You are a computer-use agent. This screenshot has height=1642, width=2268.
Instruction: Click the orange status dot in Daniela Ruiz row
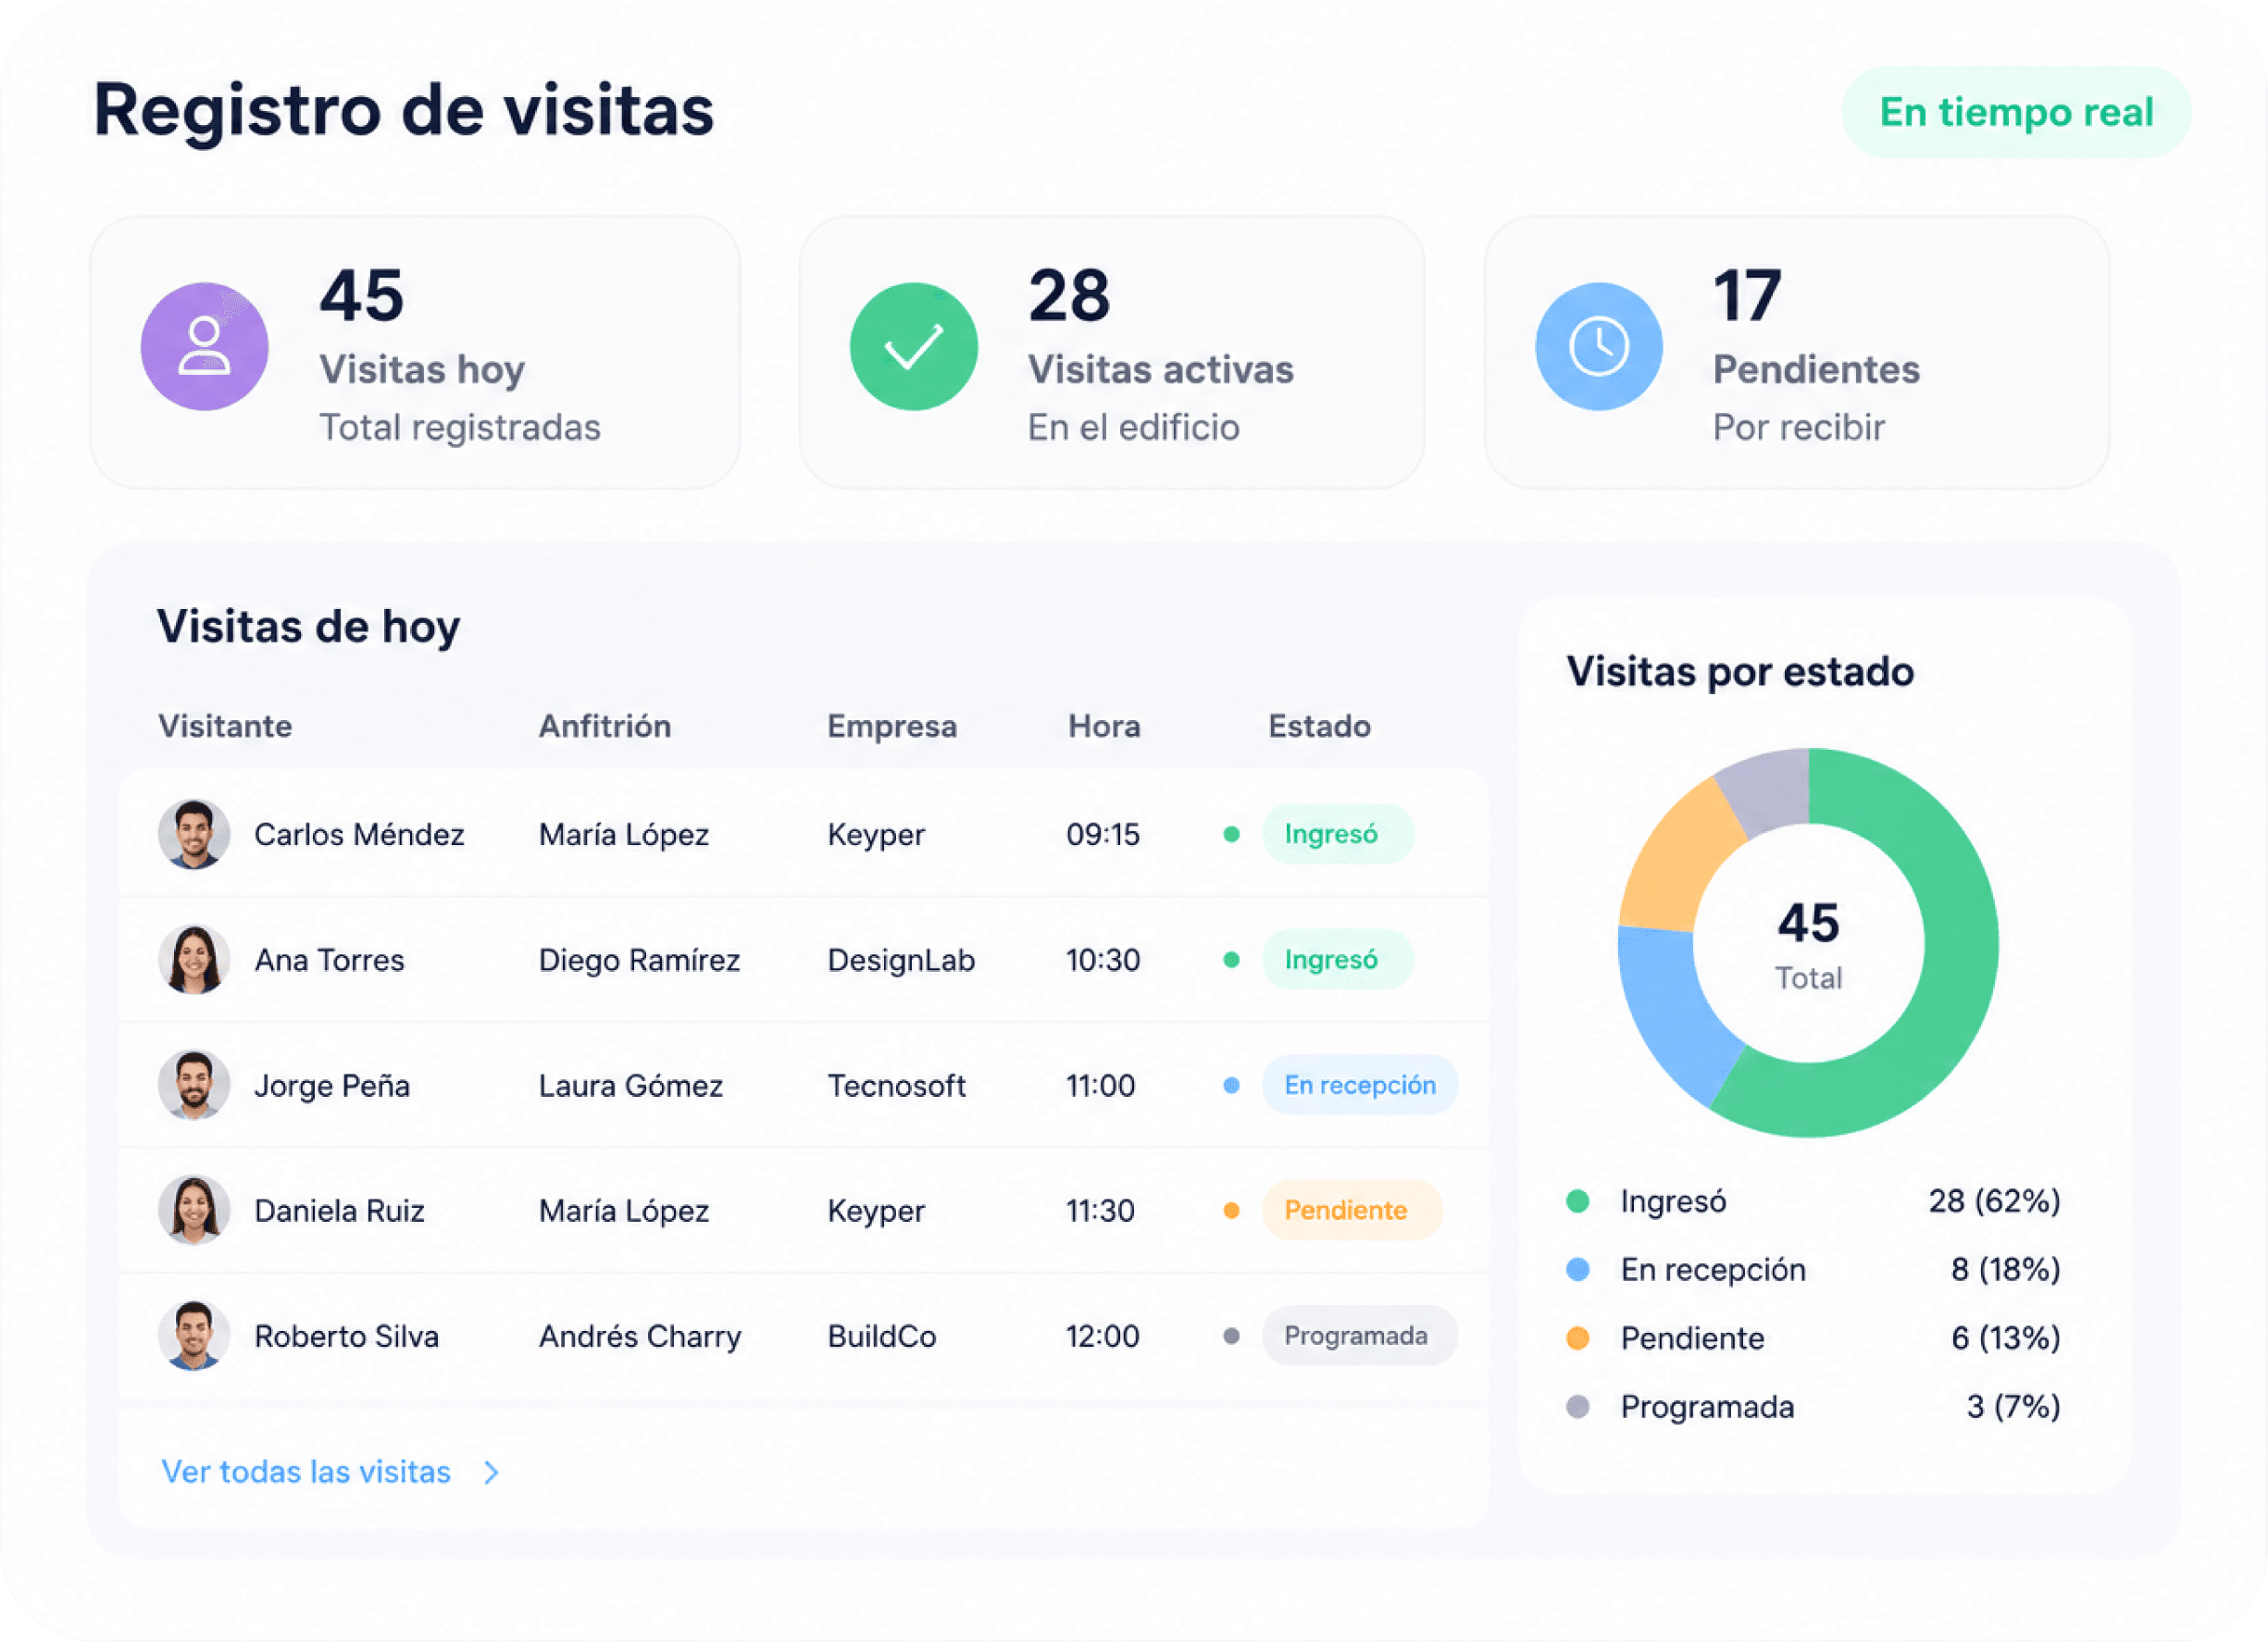(x=1232, y=1210)
